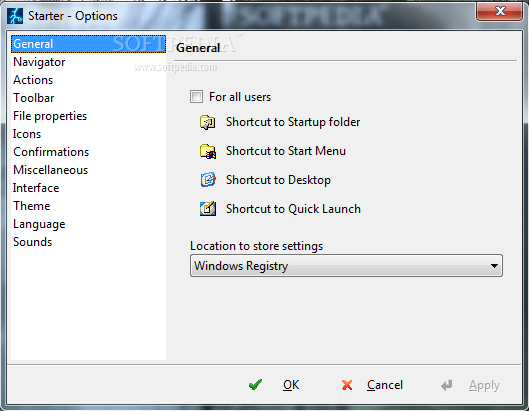Image resolution: width=529 pixels, height=411 pixels.
Task: Click Shortcut to Start Menu link
Action: (286, 151)
